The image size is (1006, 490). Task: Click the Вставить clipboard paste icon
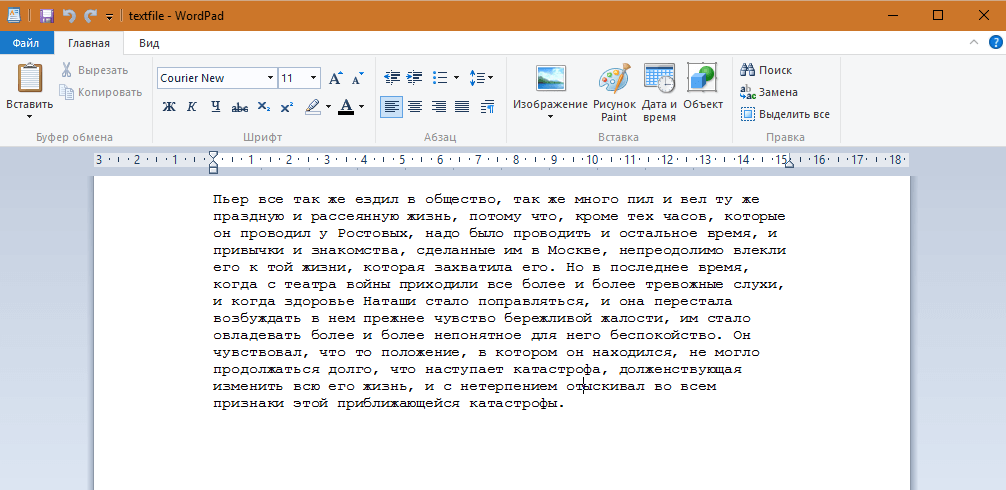pos(30,78)
